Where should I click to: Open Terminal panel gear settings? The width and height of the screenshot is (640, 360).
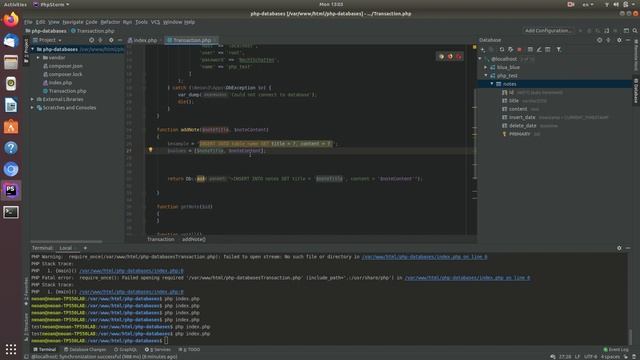tap(619, 248)
